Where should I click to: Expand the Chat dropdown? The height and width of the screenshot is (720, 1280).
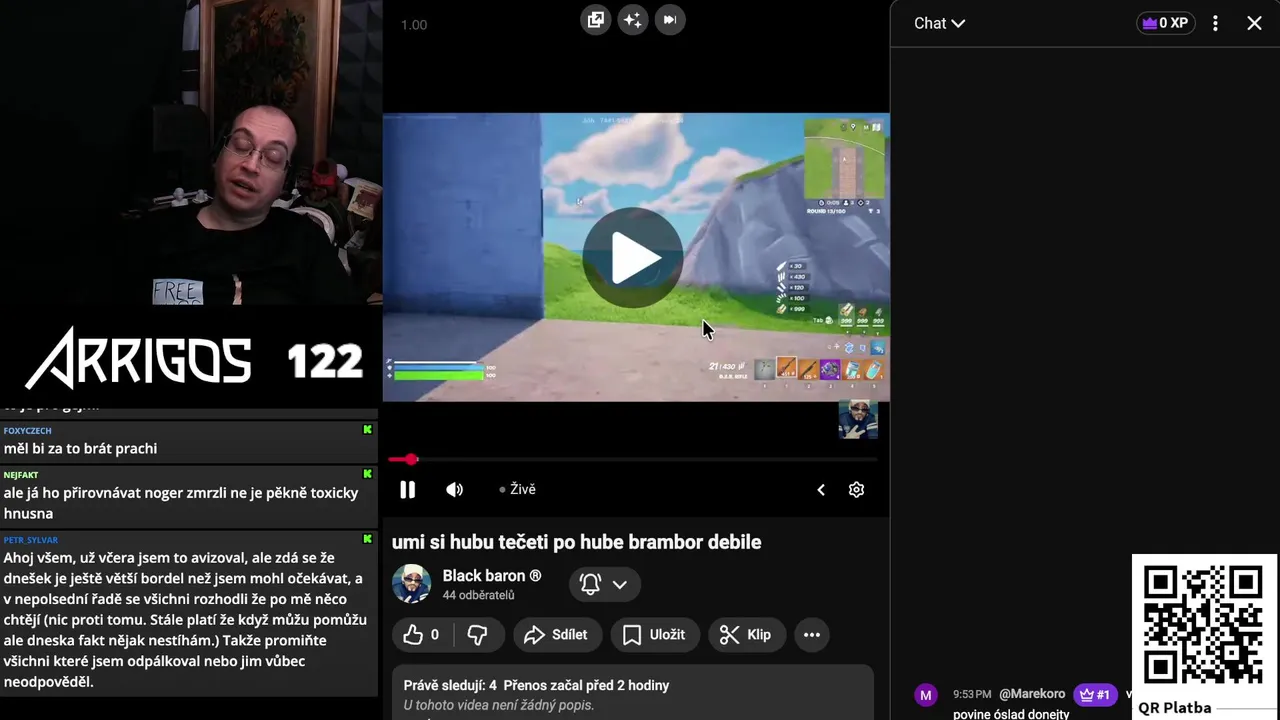939,23
